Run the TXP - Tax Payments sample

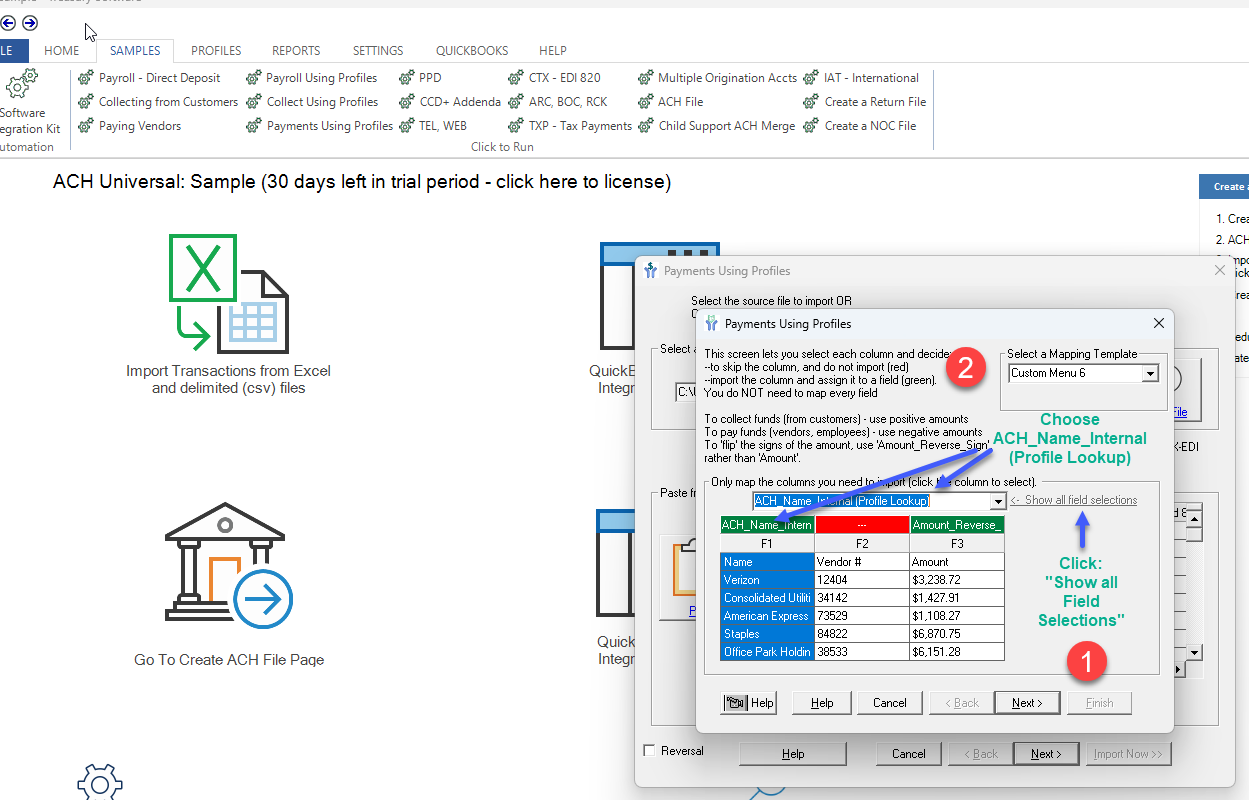570,126
